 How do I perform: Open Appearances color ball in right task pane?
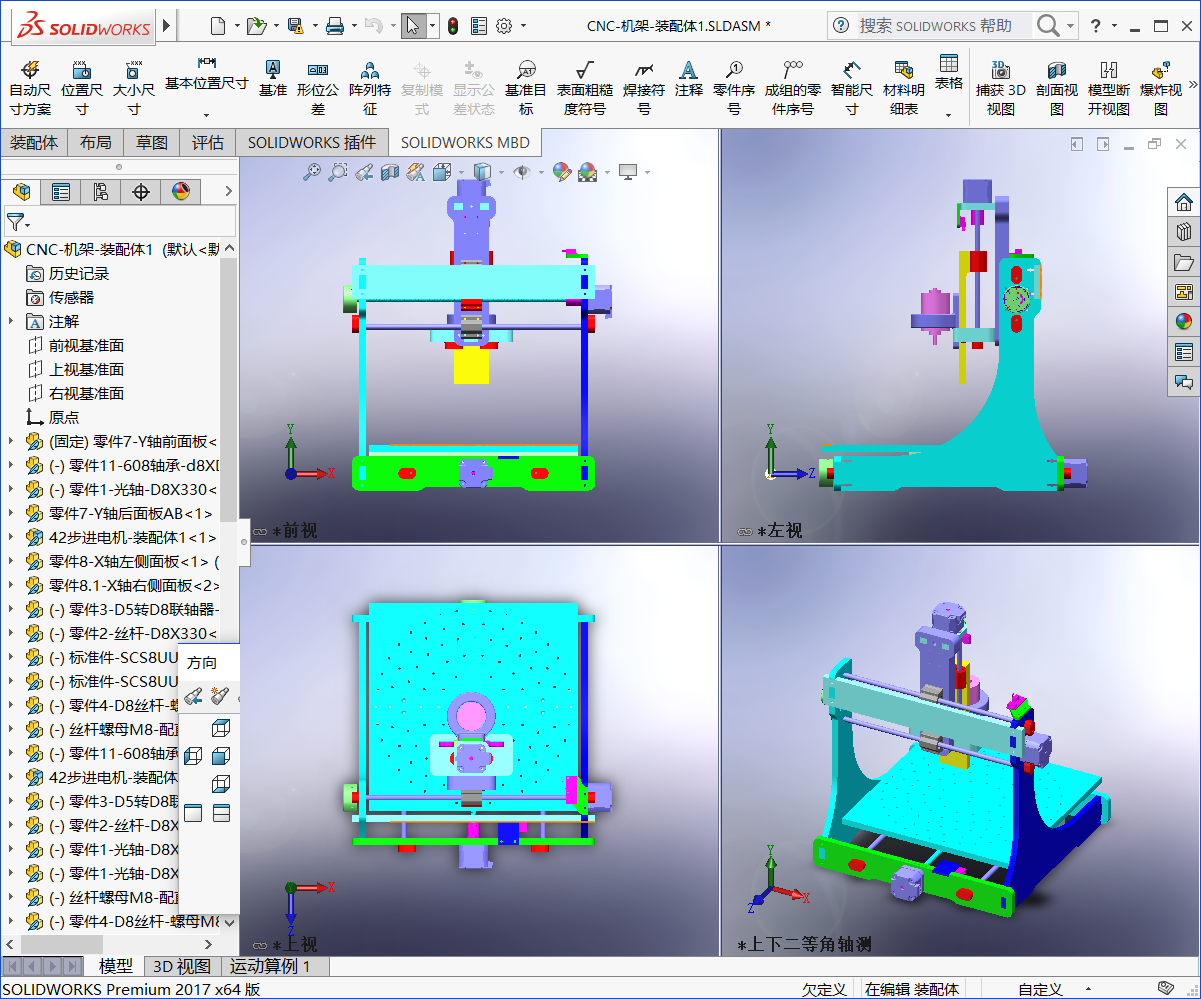click(1184, 322)
